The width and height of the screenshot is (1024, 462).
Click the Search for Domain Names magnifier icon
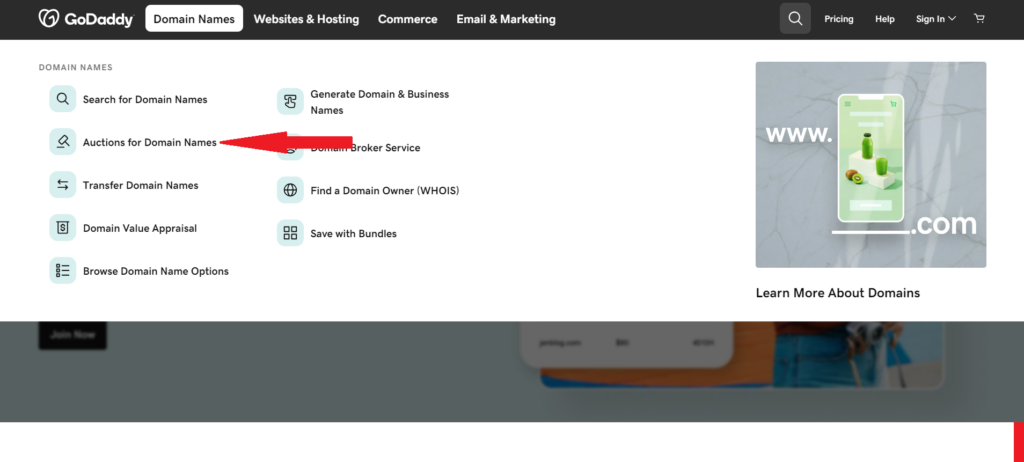(x=63, y=99)
